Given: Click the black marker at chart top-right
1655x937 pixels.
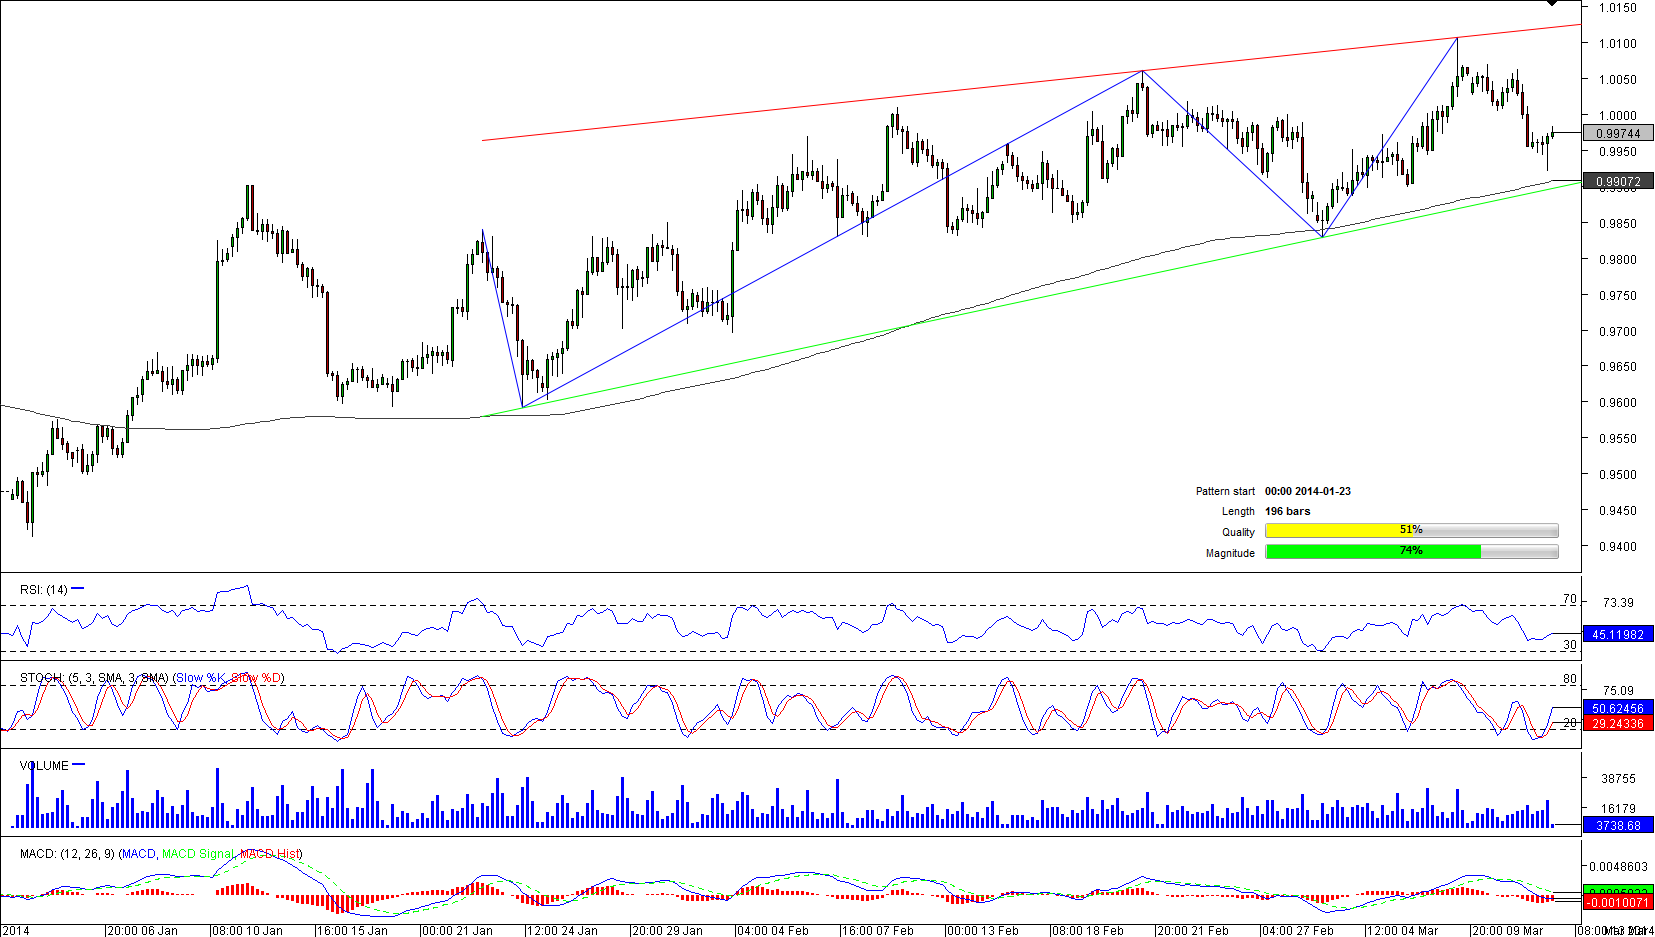Looking at the screenshot, I should point(1551,3).
